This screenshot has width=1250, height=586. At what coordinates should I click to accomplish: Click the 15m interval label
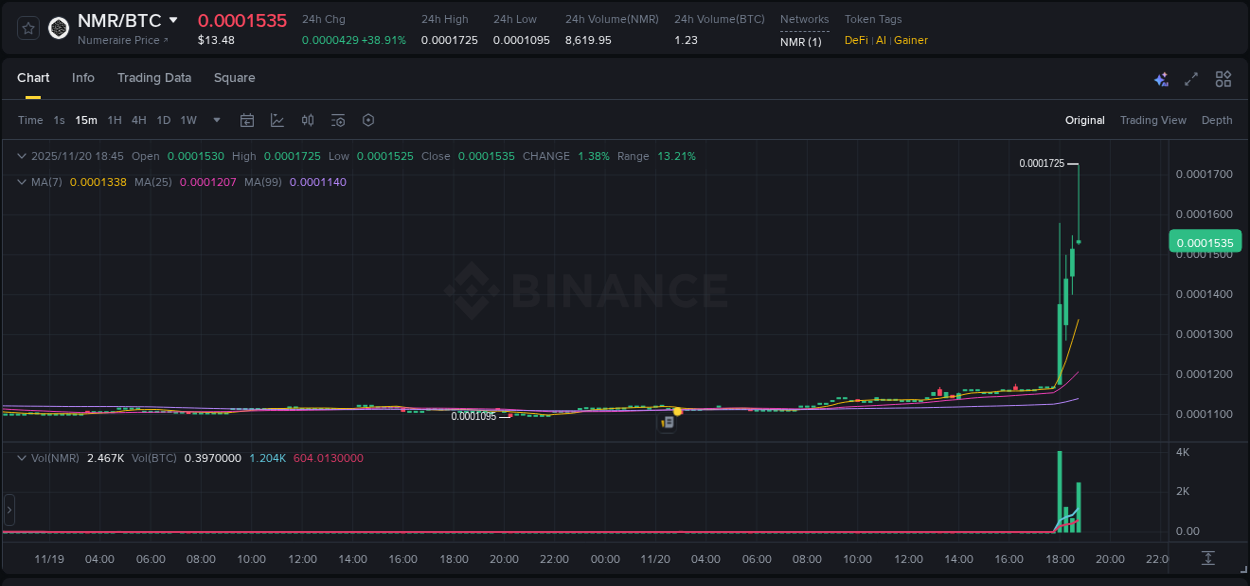pos(86,120)
